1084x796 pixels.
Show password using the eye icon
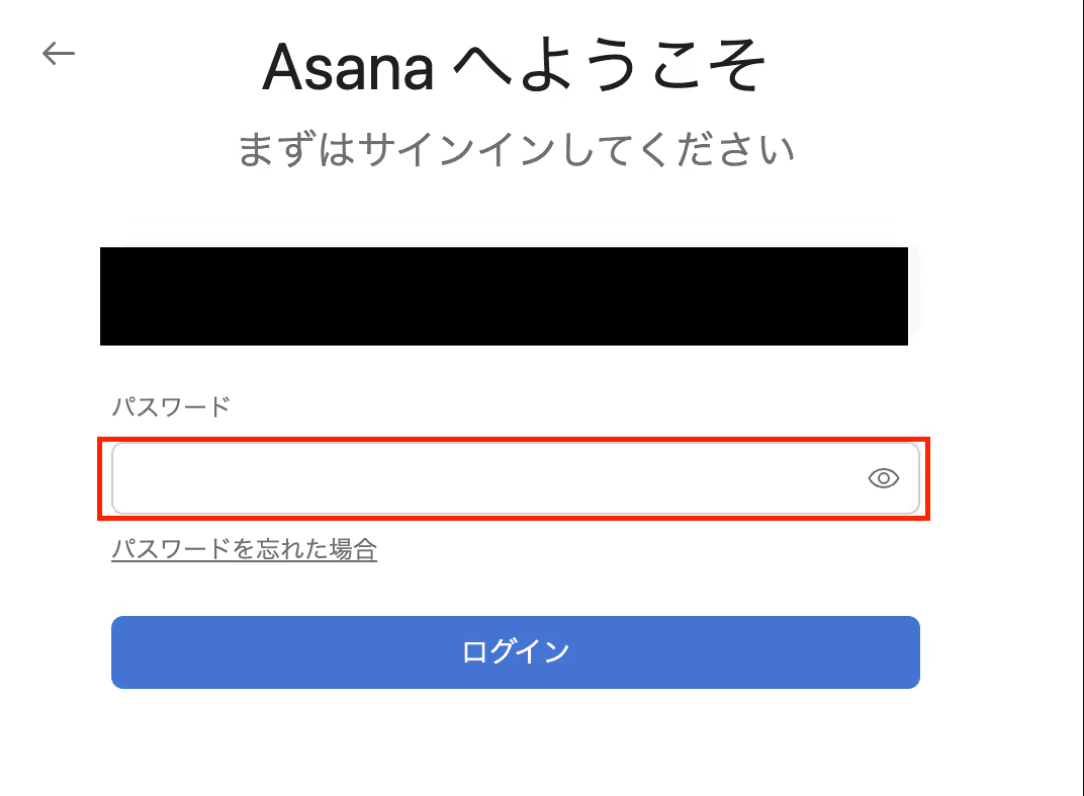(x=883, y=479)
